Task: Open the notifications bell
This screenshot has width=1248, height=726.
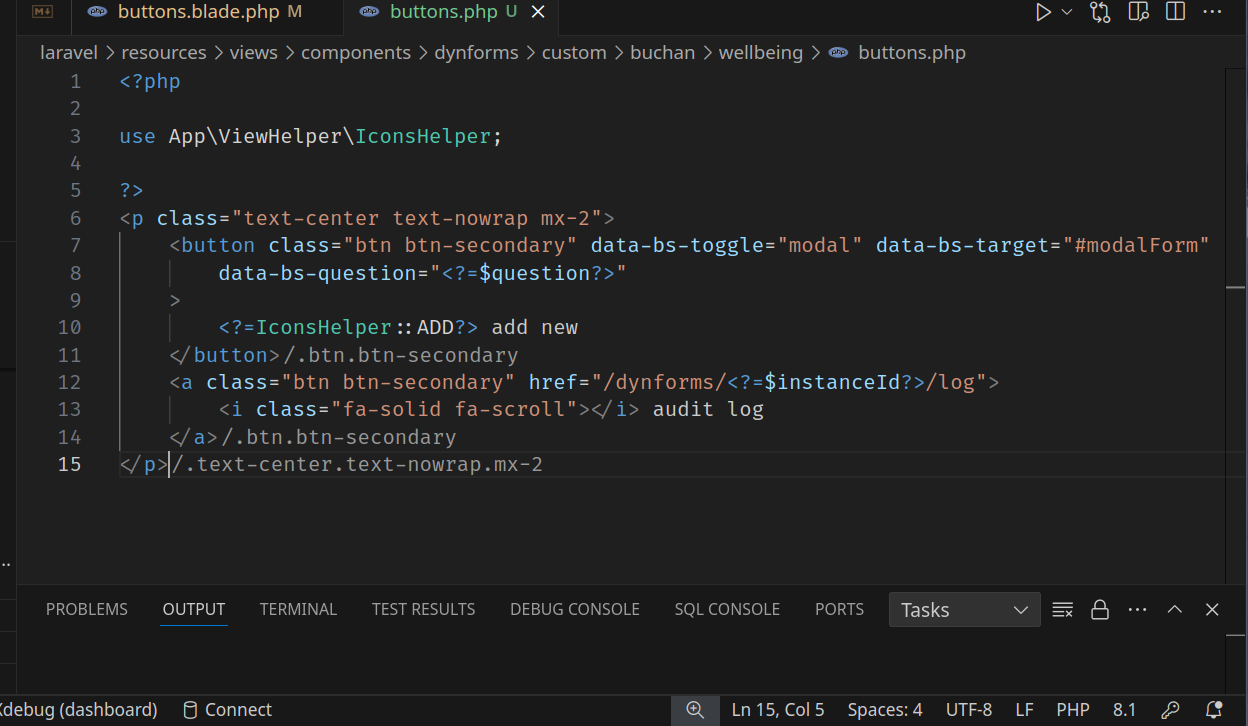Action: (1214, 710)
